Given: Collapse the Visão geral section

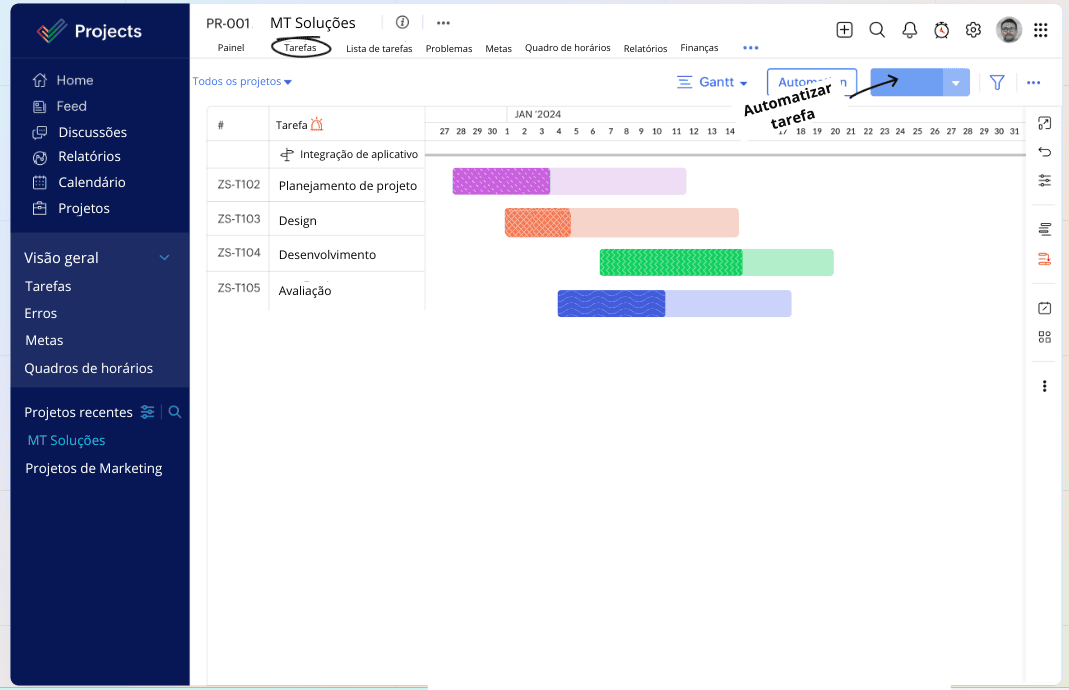Looking at the screenshot, I should (x=164, y=258).
